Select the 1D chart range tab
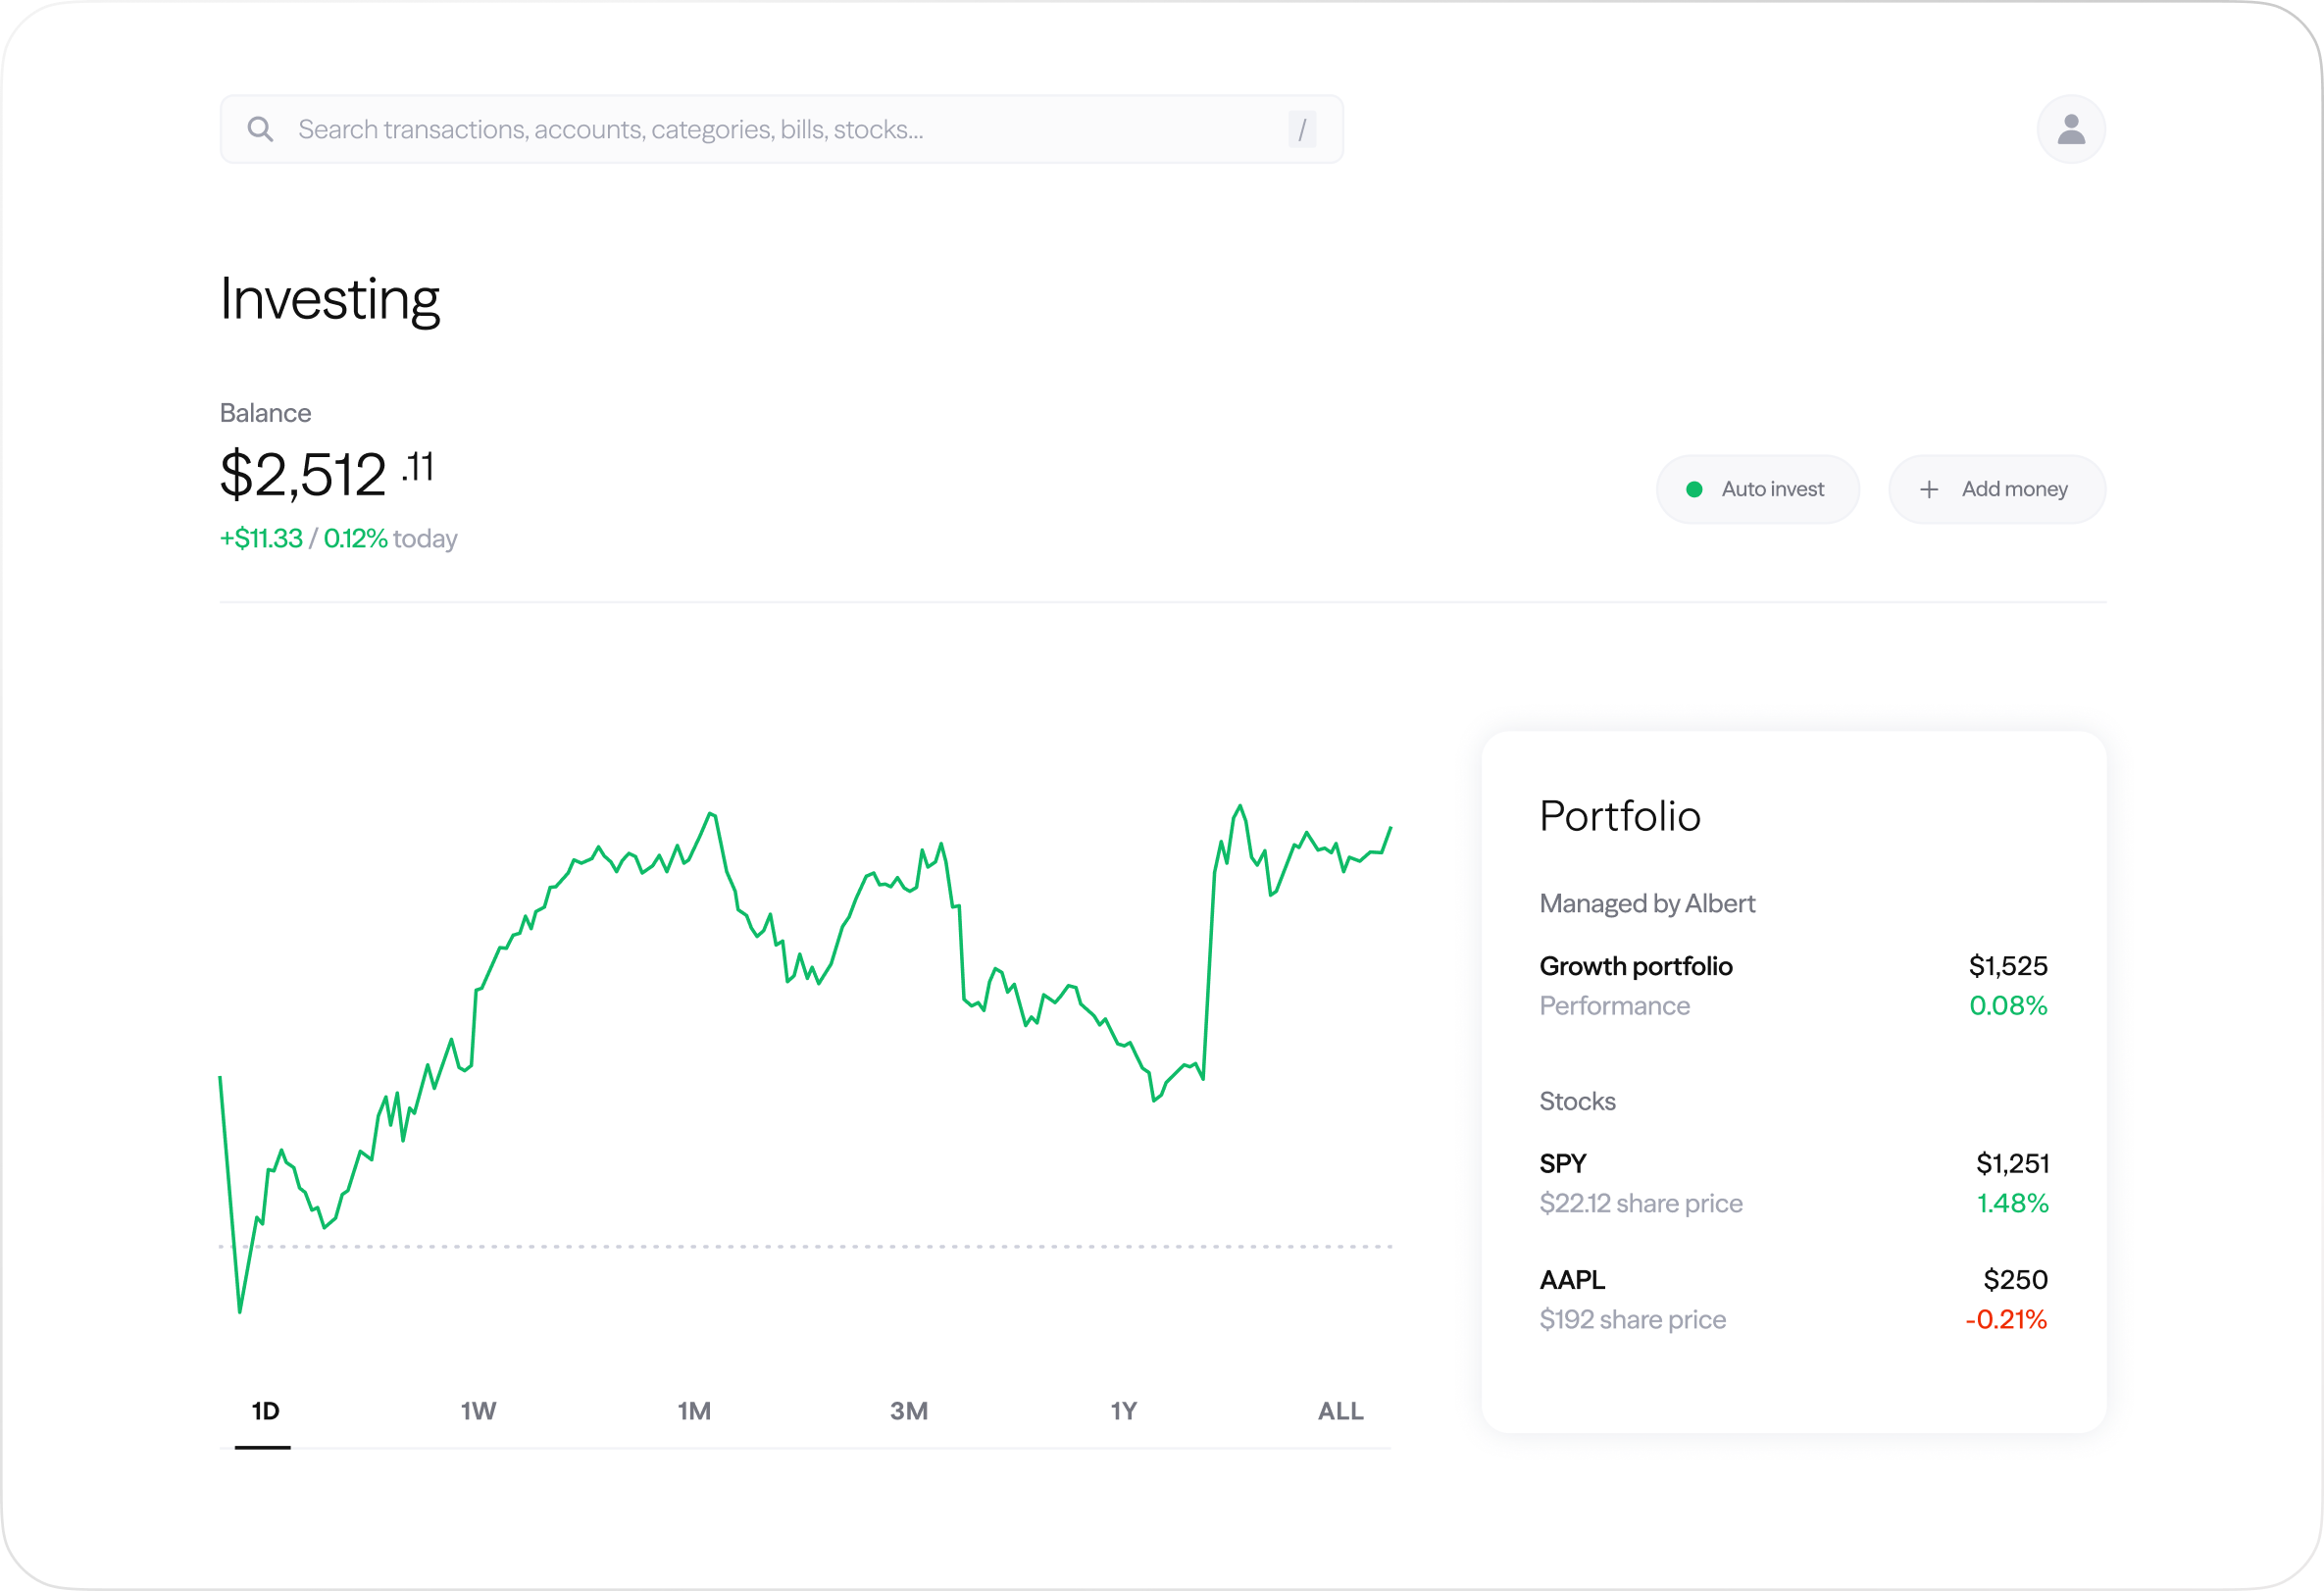 (x=264, y=1410)
